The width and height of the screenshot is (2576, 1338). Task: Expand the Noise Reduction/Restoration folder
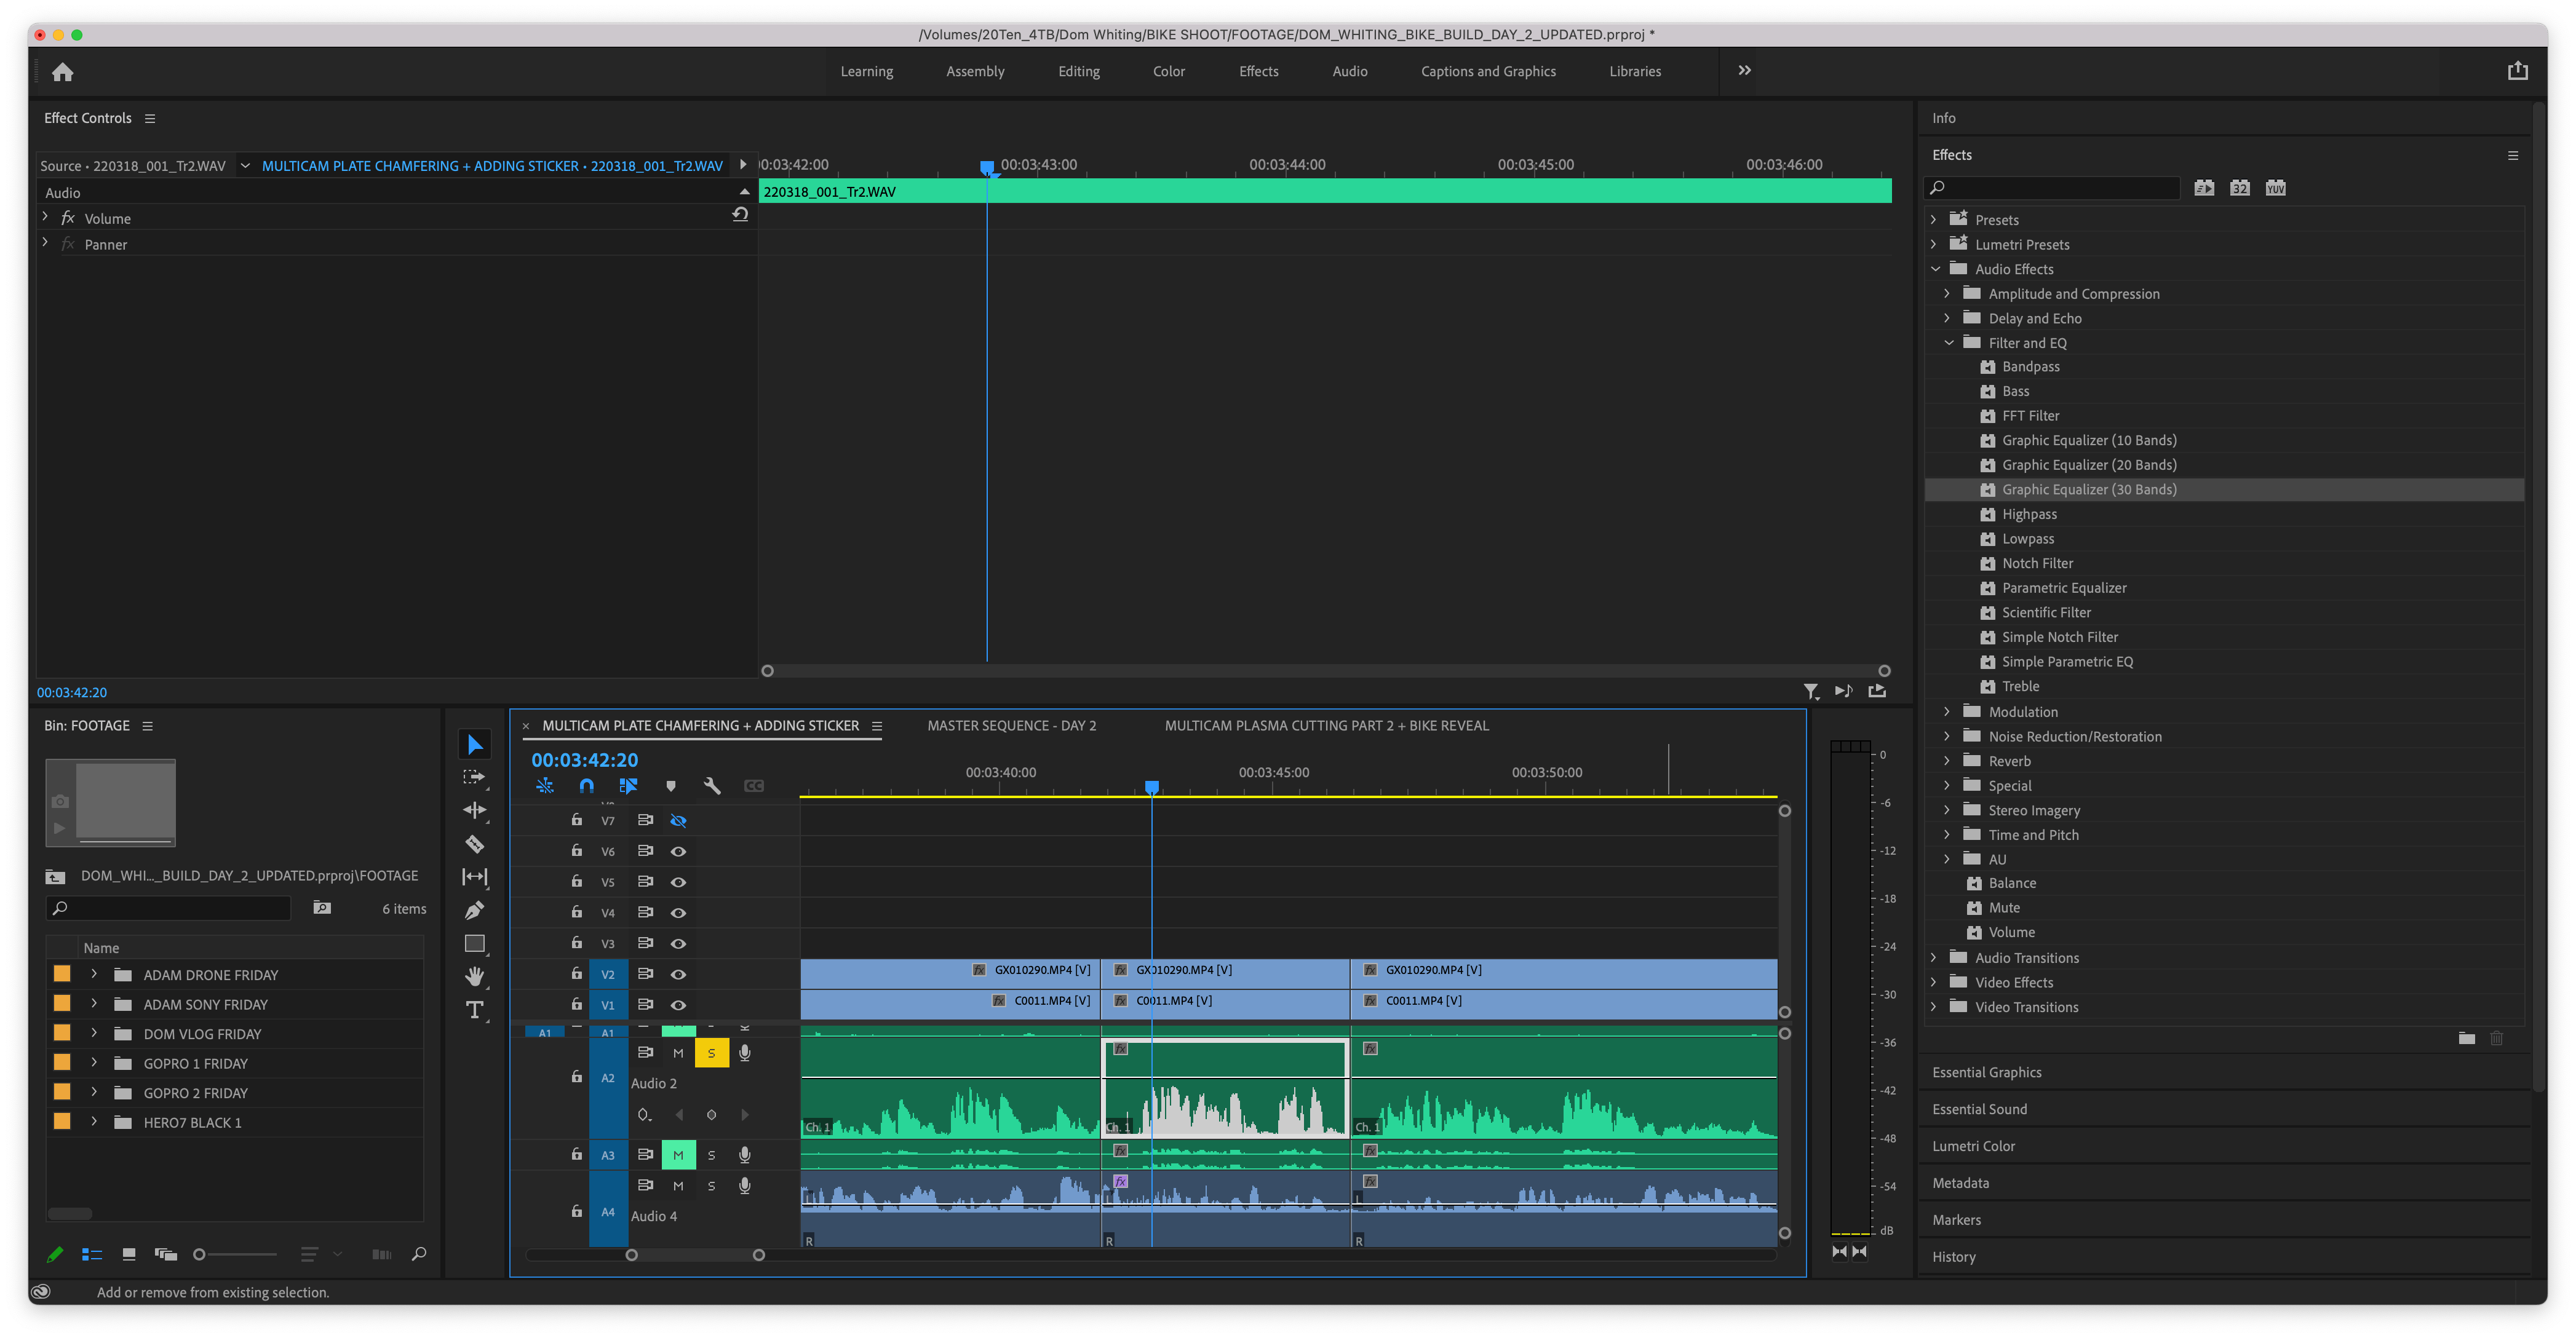1948,736
